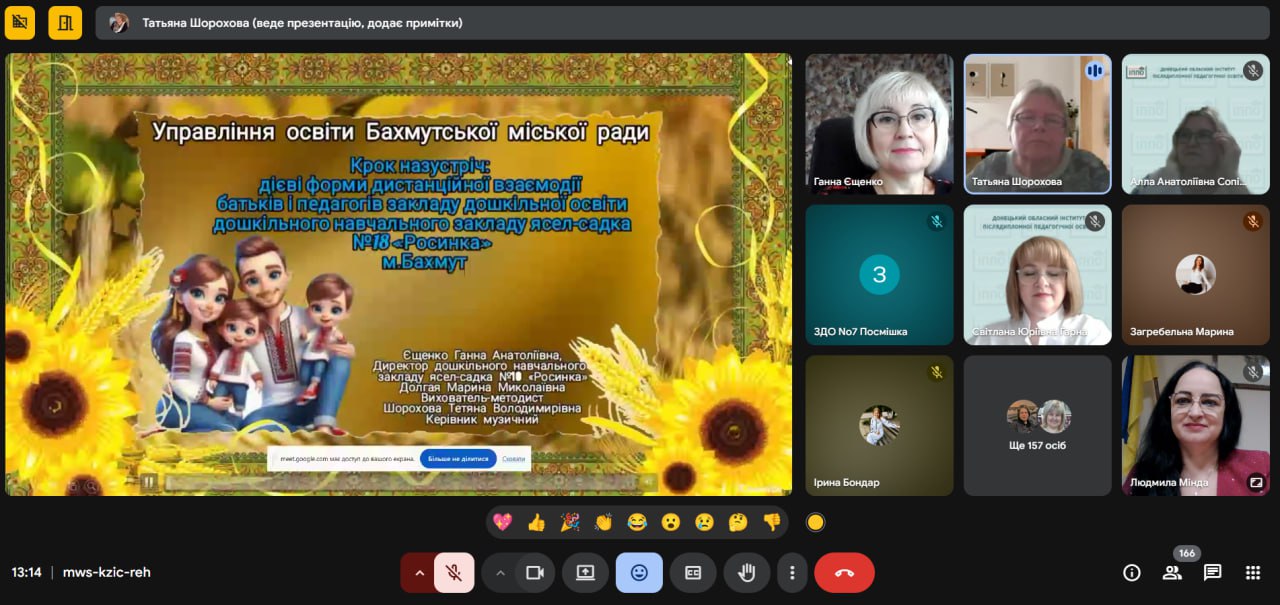The width and height of the screenshot is (1280, 605).
Task: Open more options three-dot menu
Action: pyautogui.click(x=792, y=573)
